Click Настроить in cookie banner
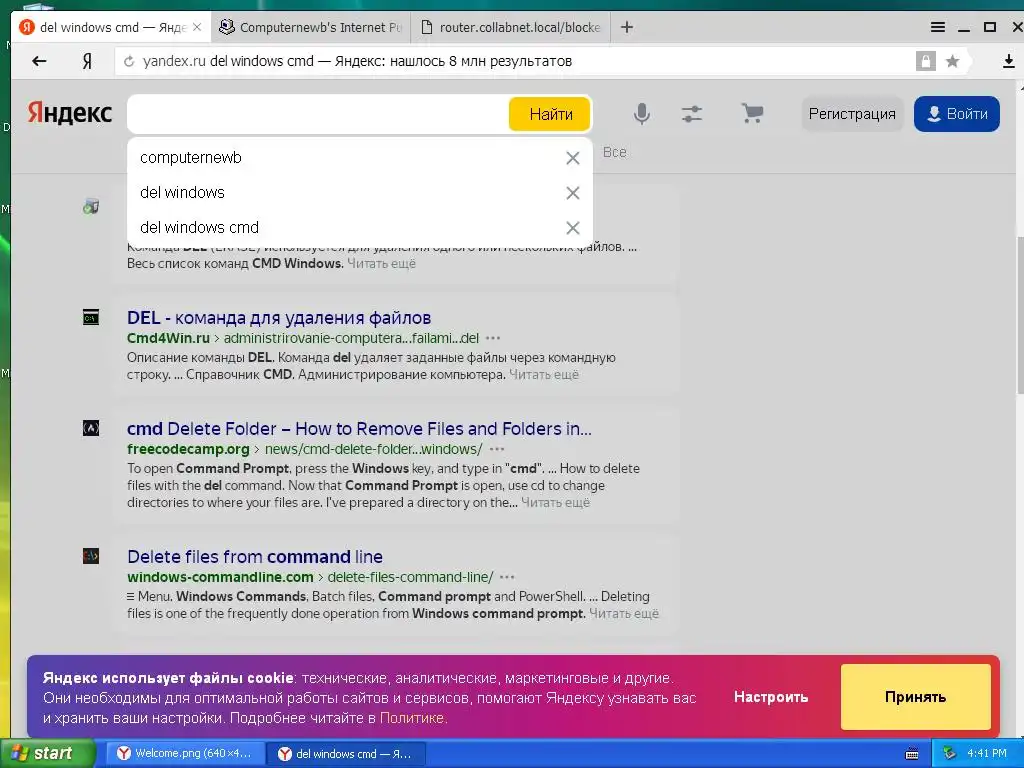The image size is (1024, 768). 771,697
